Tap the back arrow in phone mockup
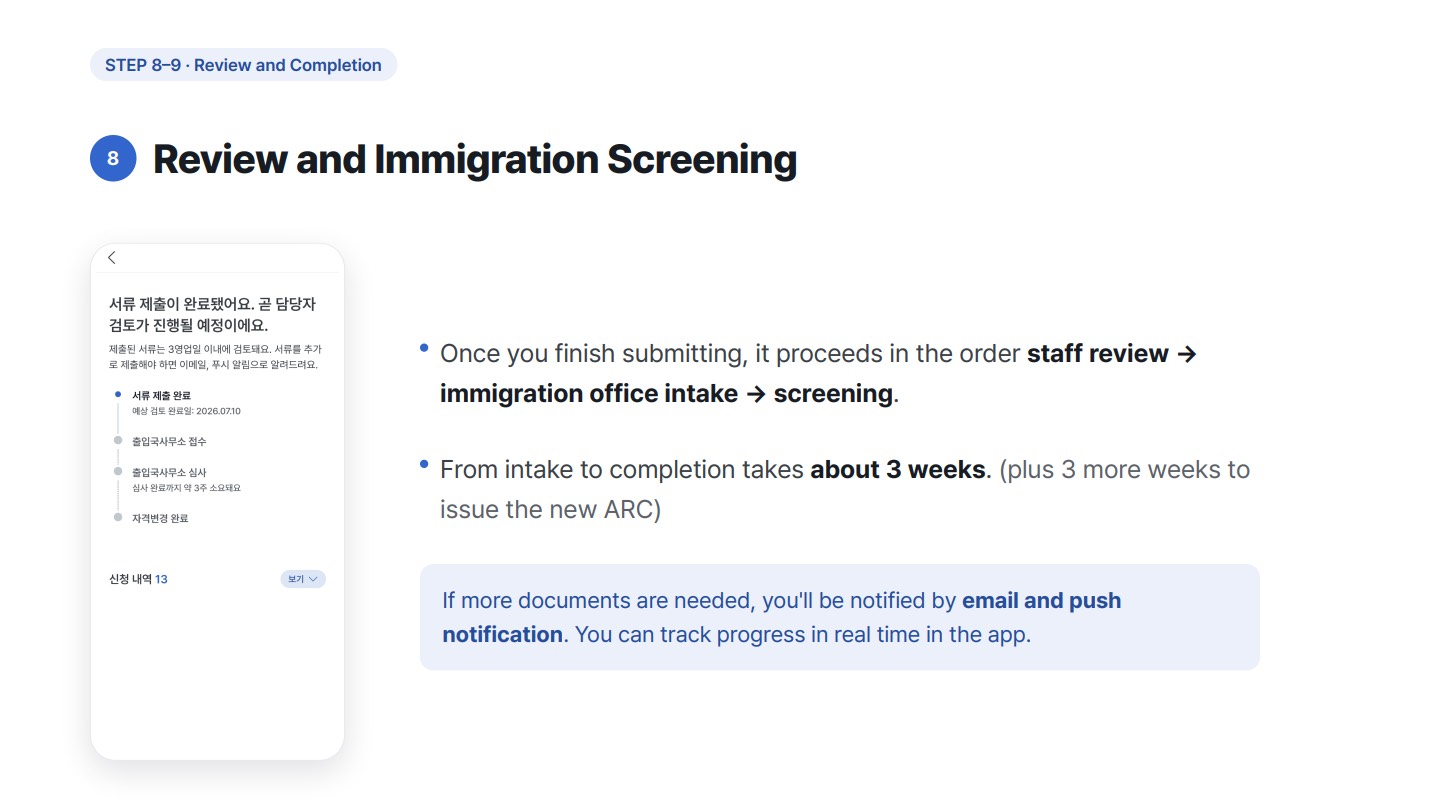 tap(112, 258)
